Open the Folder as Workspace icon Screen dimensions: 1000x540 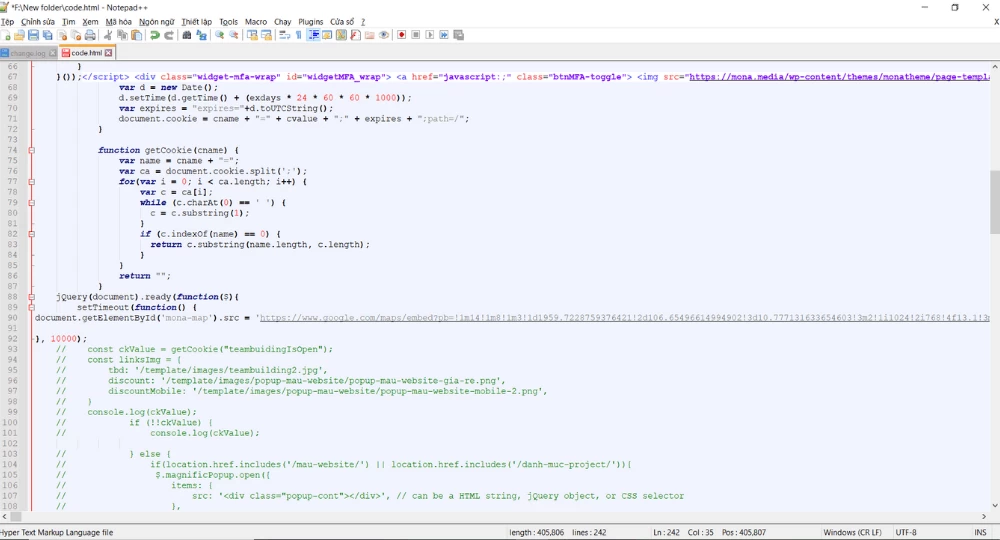[369, 35]
